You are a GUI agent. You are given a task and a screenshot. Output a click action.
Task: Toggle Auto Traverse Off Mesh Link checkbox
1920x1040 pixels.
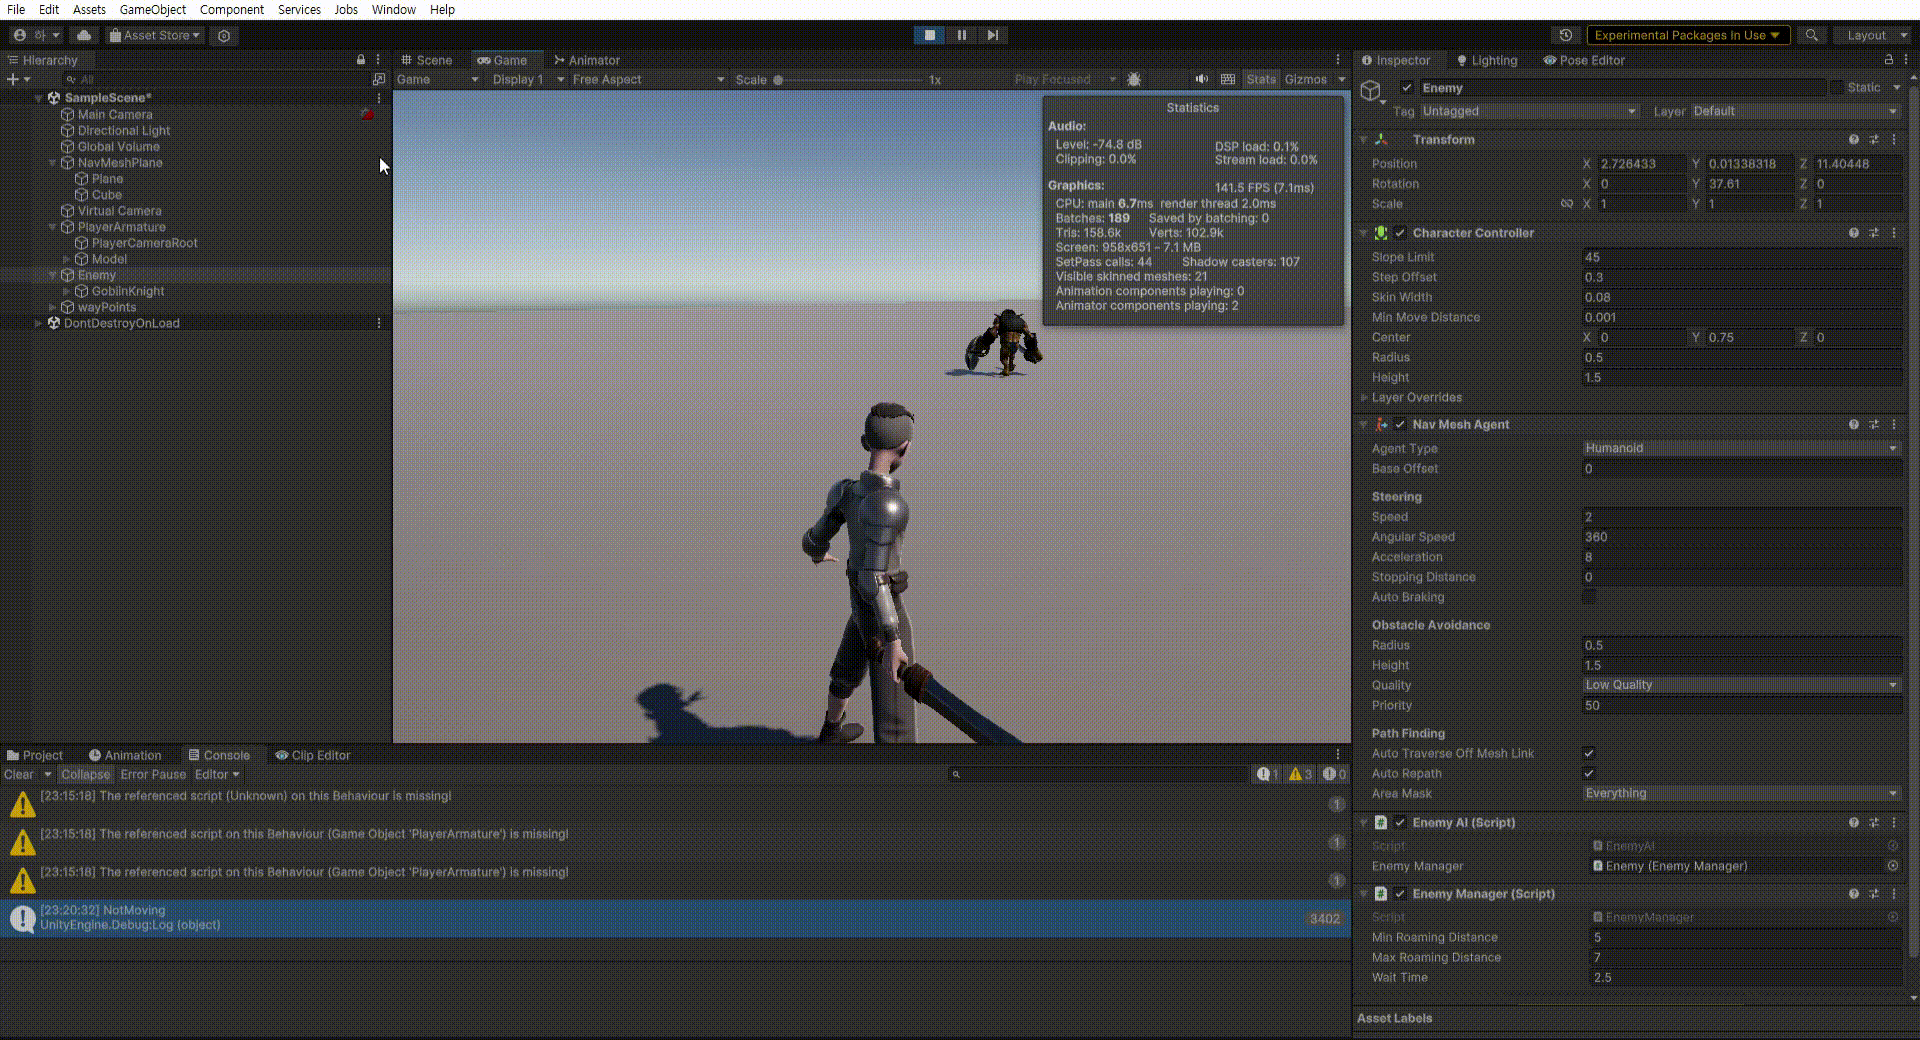[x=1589, y=753]
